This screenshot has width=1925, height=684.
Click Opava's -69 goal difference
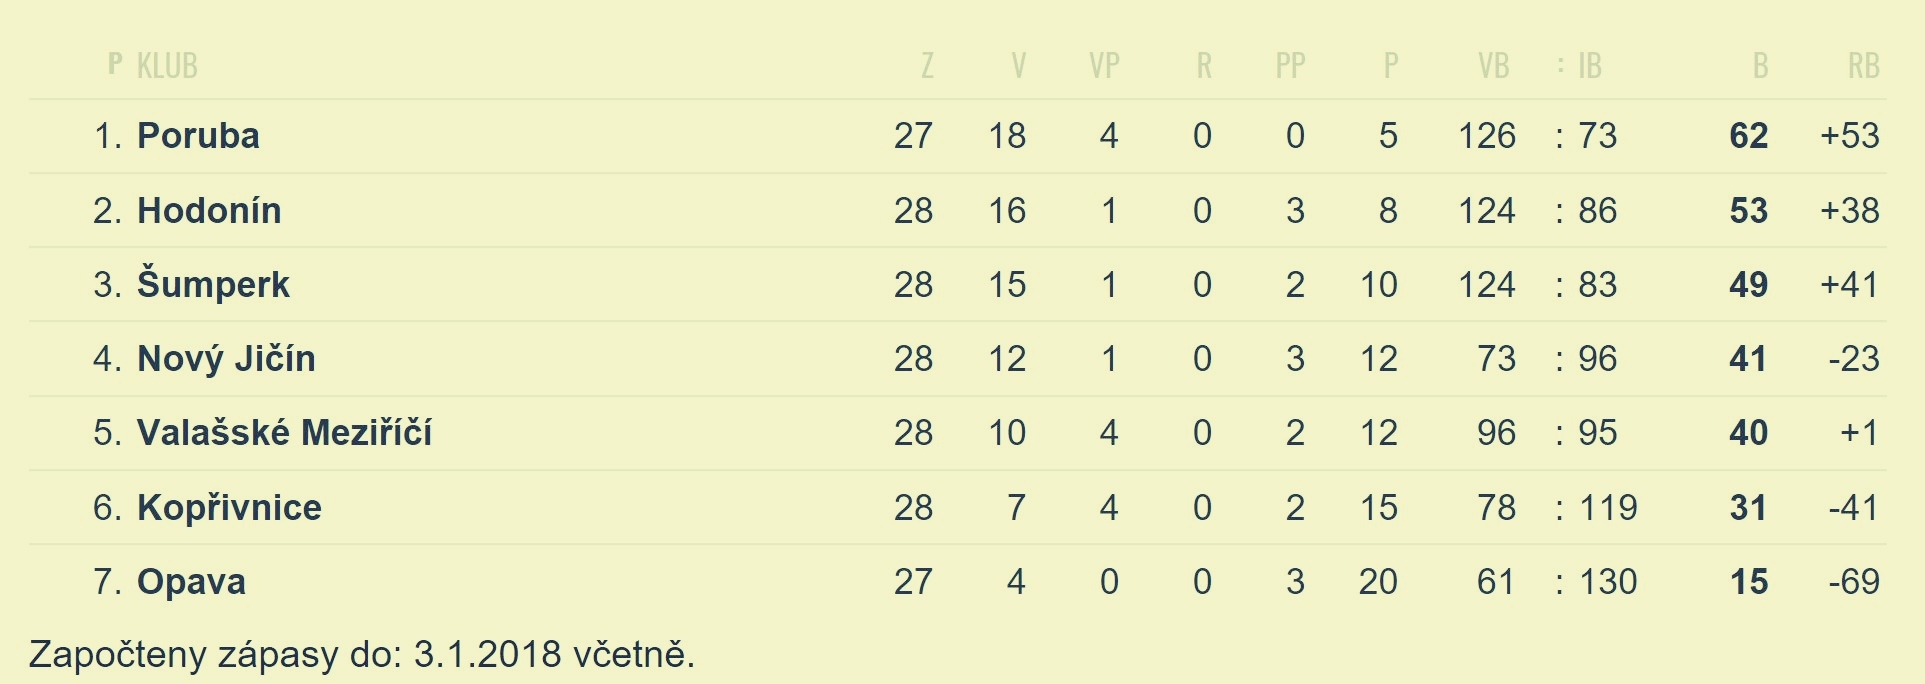pos(1854,582)
